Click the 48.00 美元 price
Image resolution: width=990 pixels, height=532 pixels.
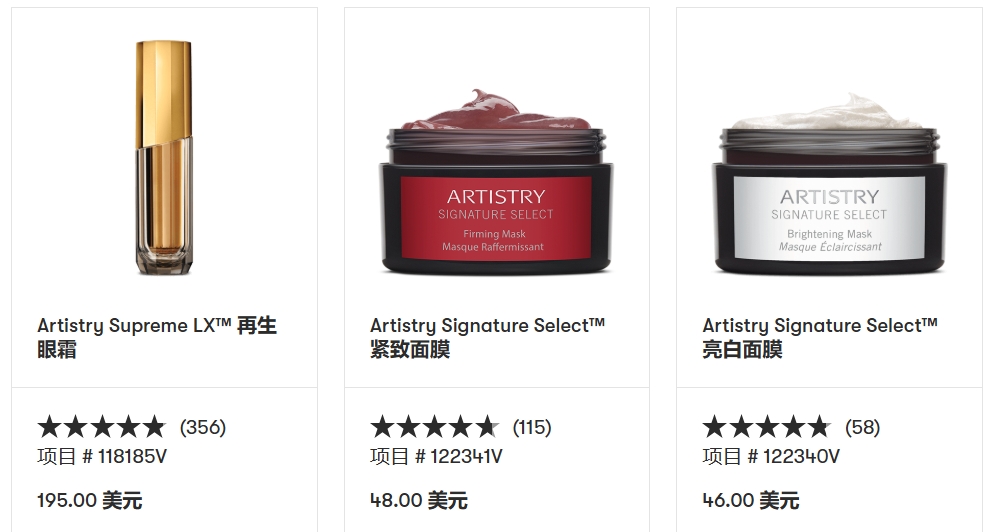click(x=419, y=500)
